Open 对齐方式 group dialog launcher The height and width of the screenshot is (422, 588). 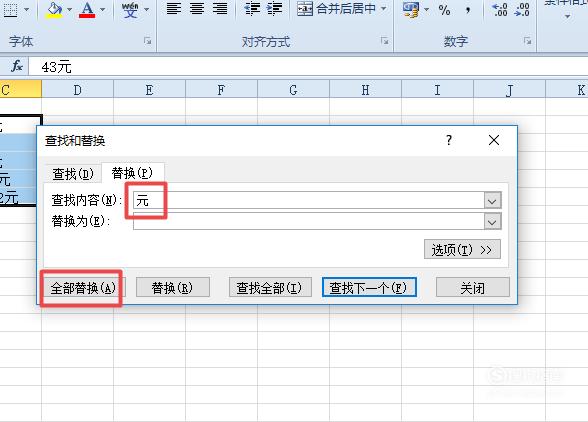[384, 41]
